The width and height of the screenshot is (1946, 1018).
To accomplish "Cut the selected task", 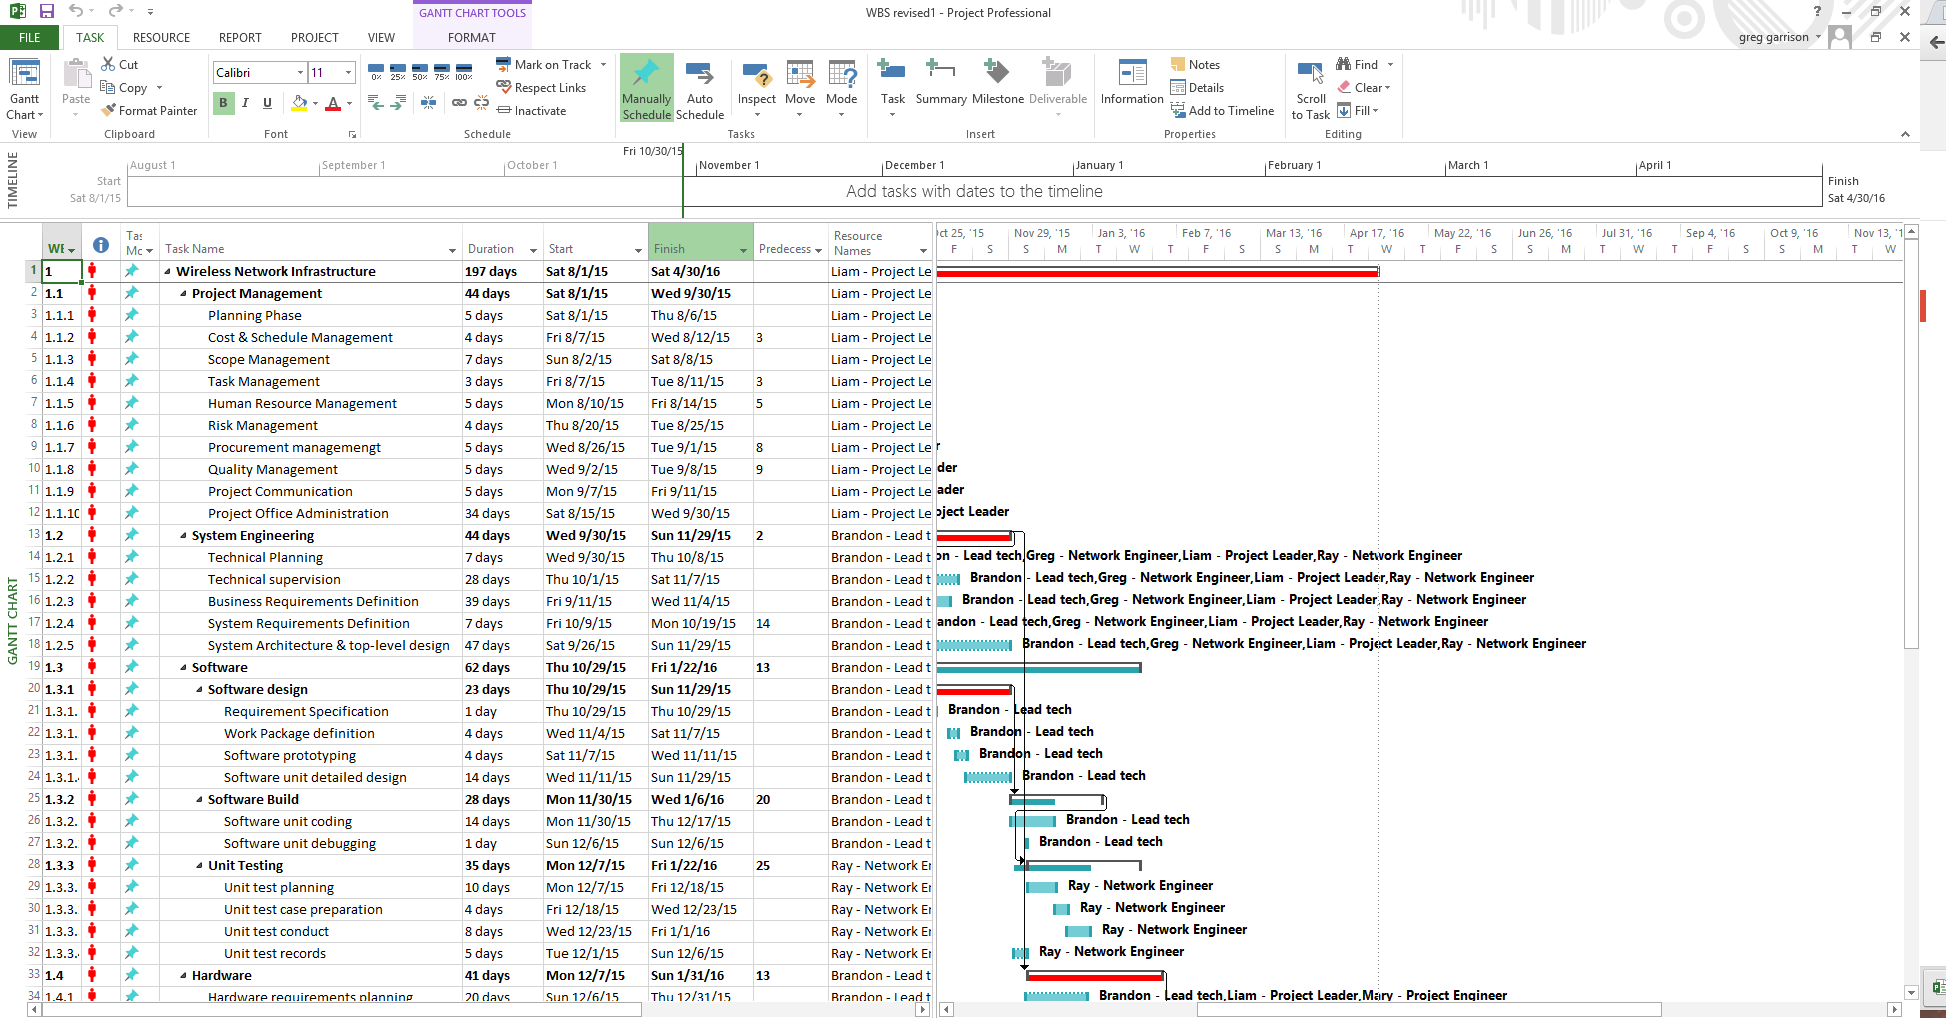I will pos(119,64).
